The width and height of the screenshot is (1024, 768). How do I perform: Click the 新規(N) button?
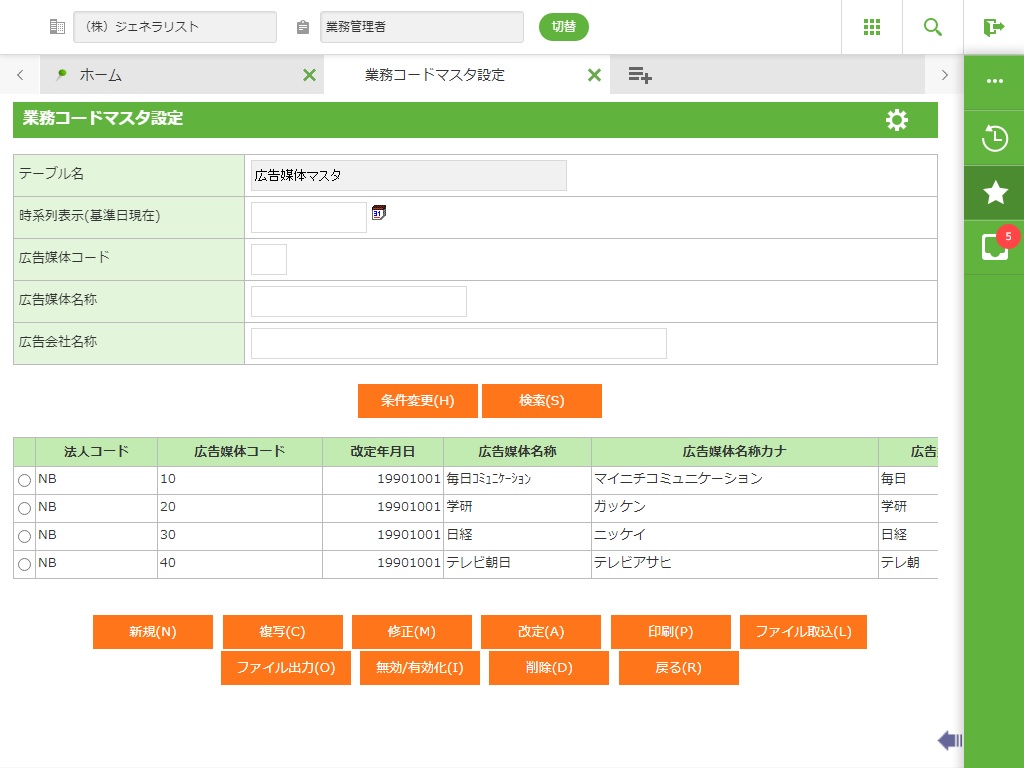coord(153,632)
